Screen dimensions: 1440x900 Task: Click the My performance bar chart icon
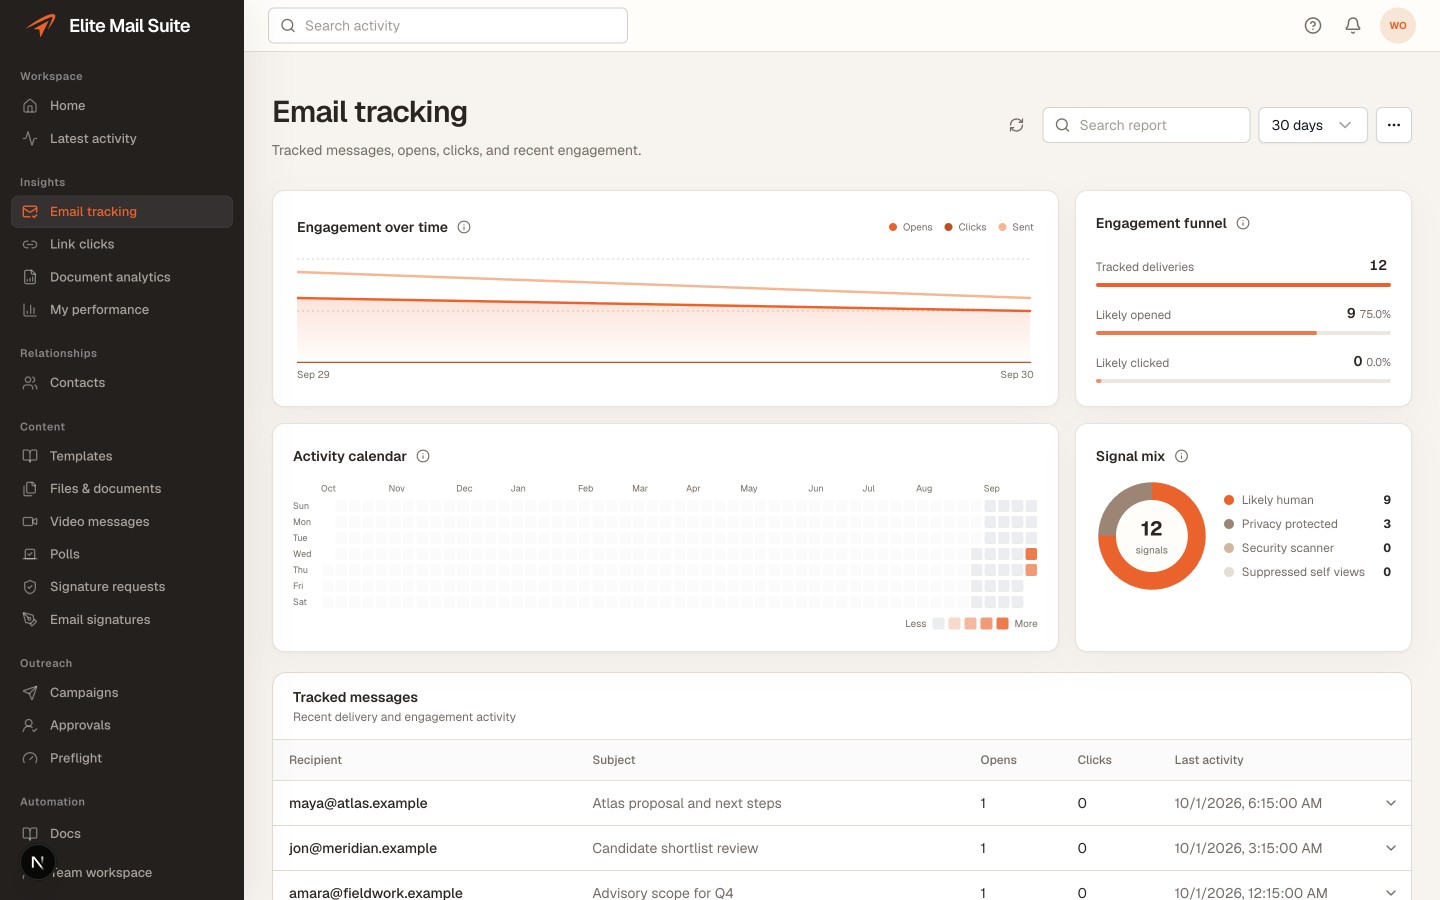(x=30, y=310)
